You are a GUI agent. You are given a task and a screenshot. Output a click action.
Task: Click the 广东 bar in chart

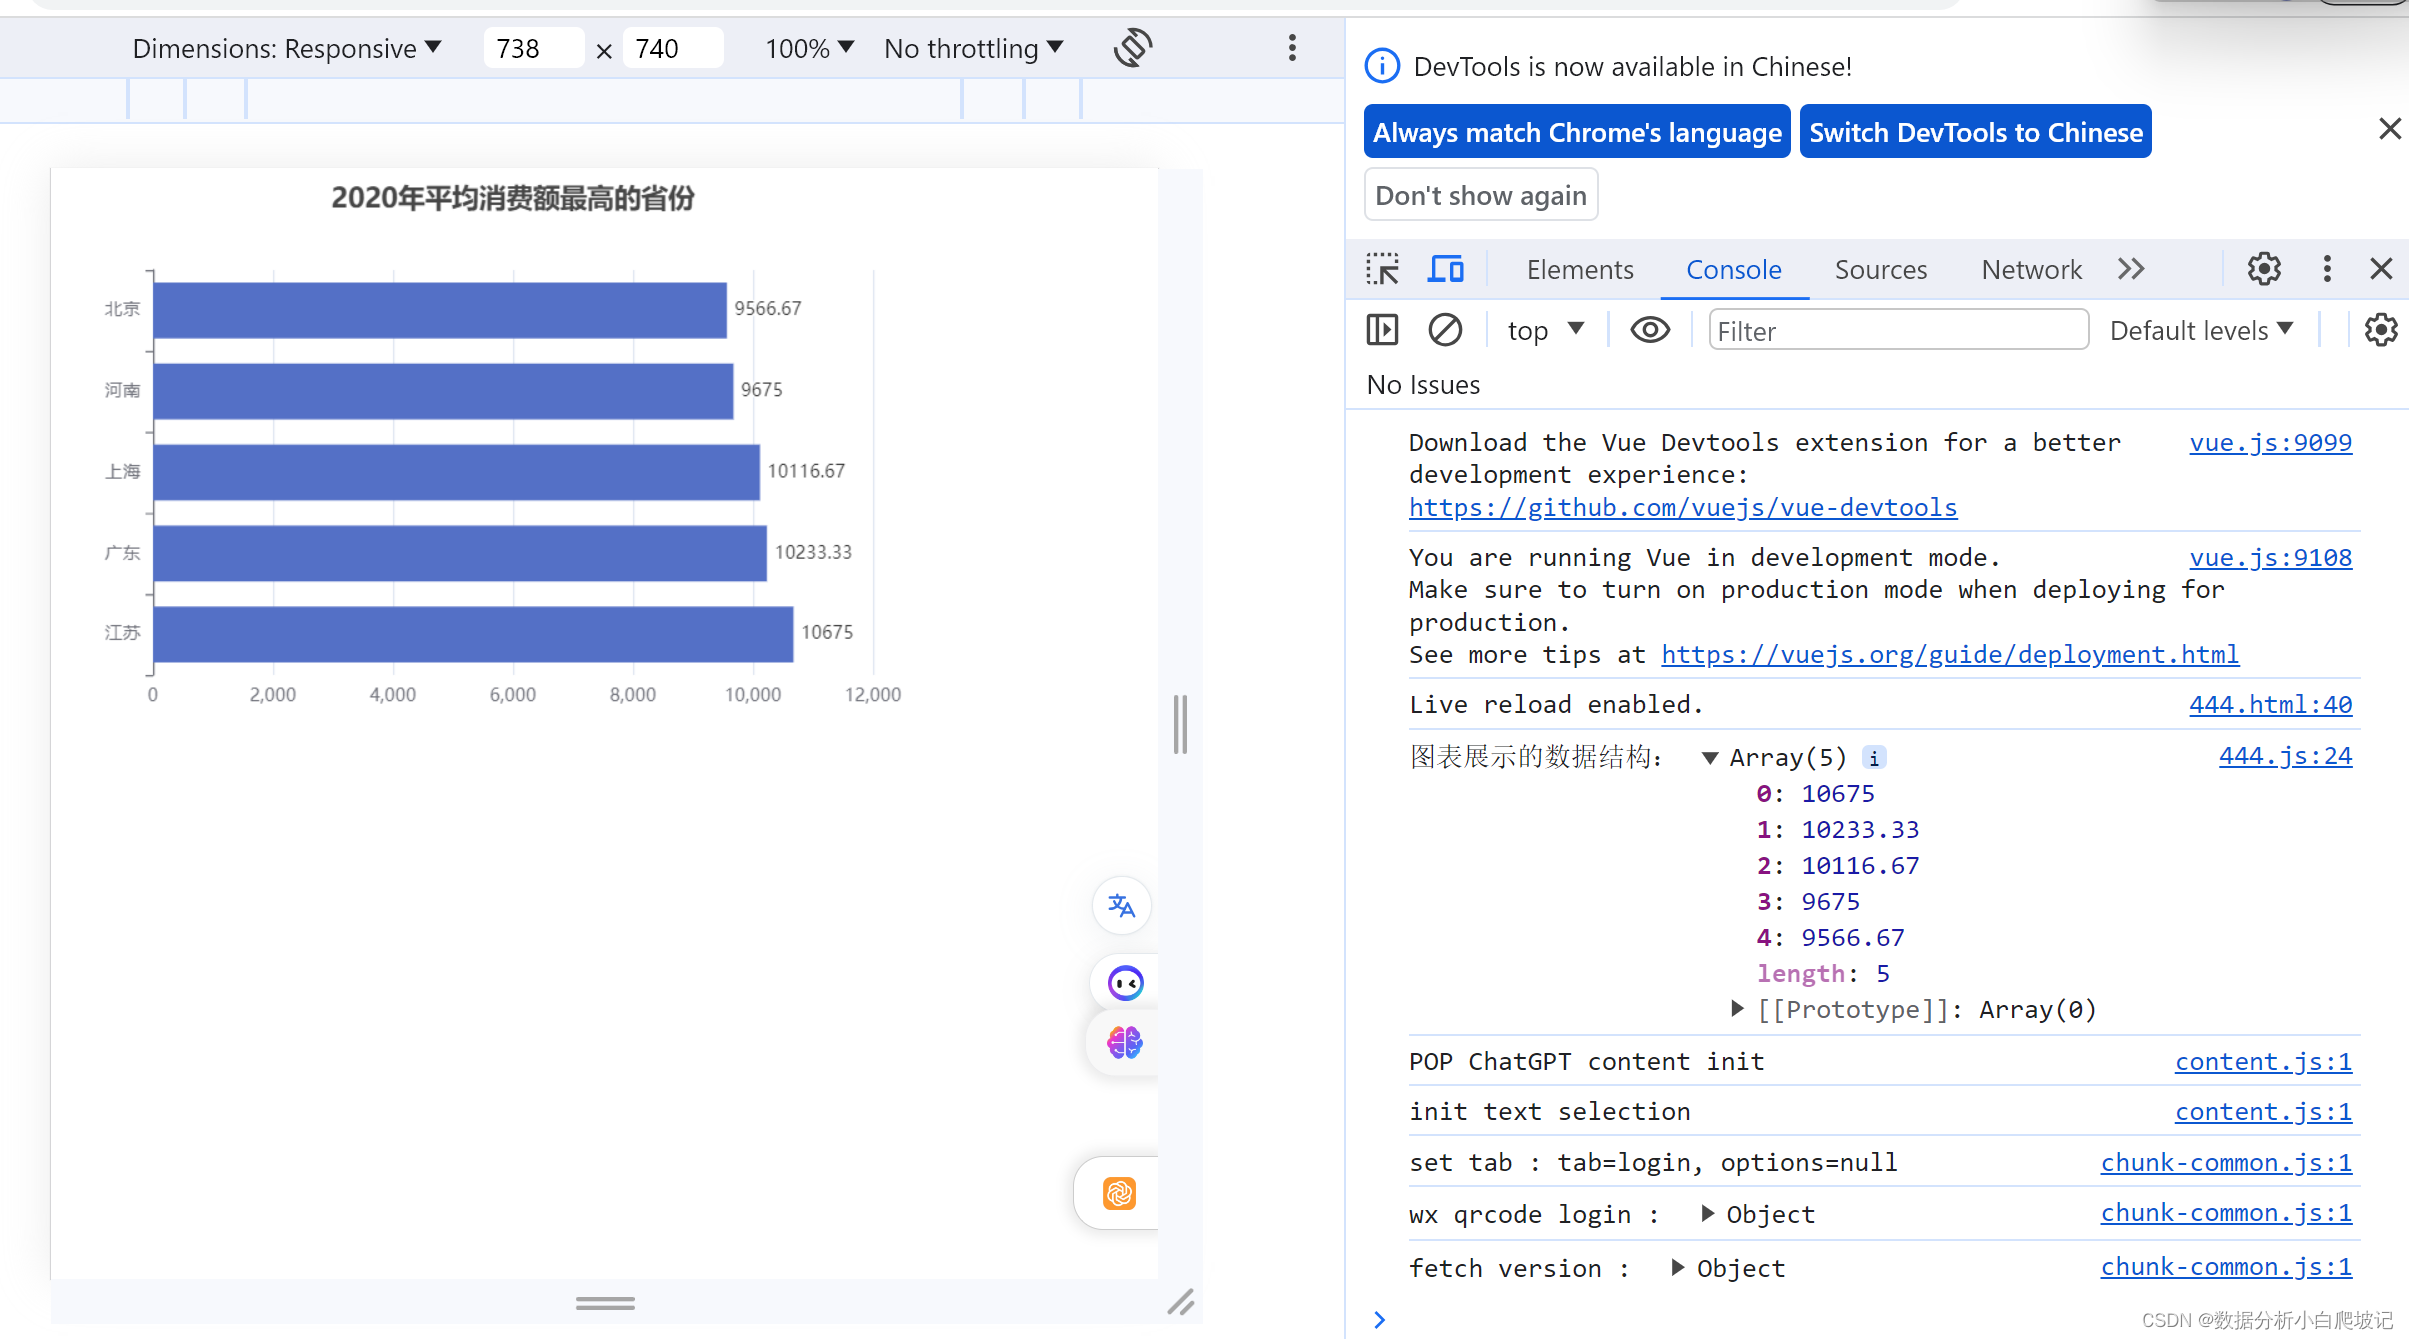(460, 553)
